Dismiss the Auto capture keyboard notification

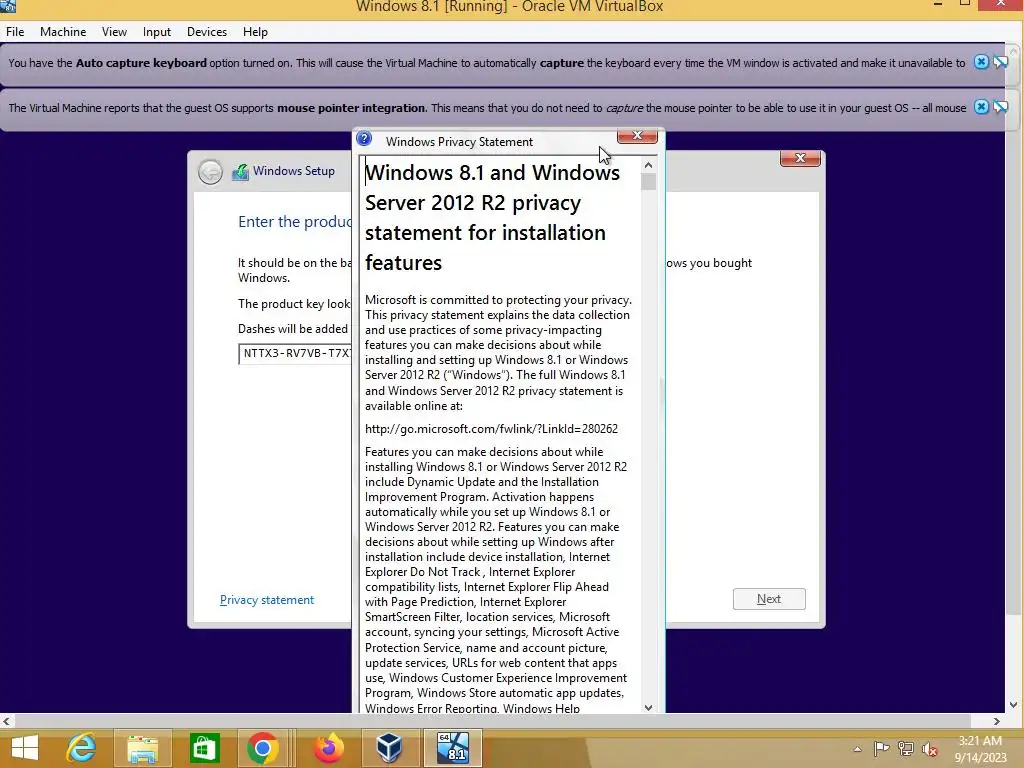(981, 62)
